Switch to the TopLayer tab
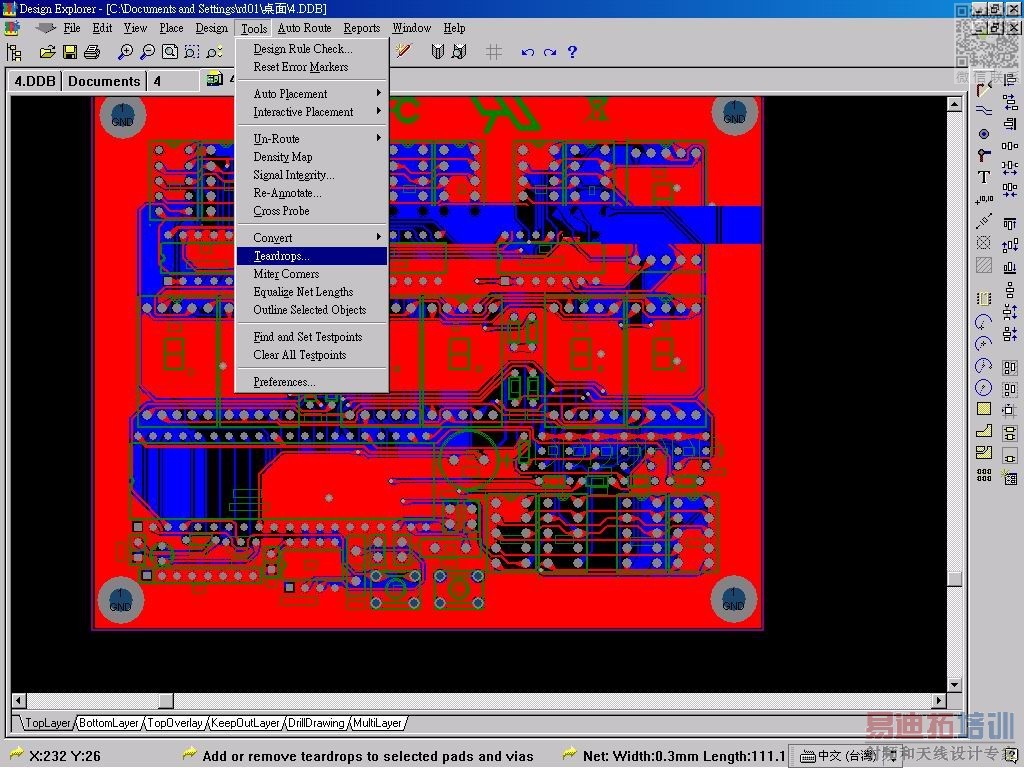The image size is (1024, 768). 48,723
